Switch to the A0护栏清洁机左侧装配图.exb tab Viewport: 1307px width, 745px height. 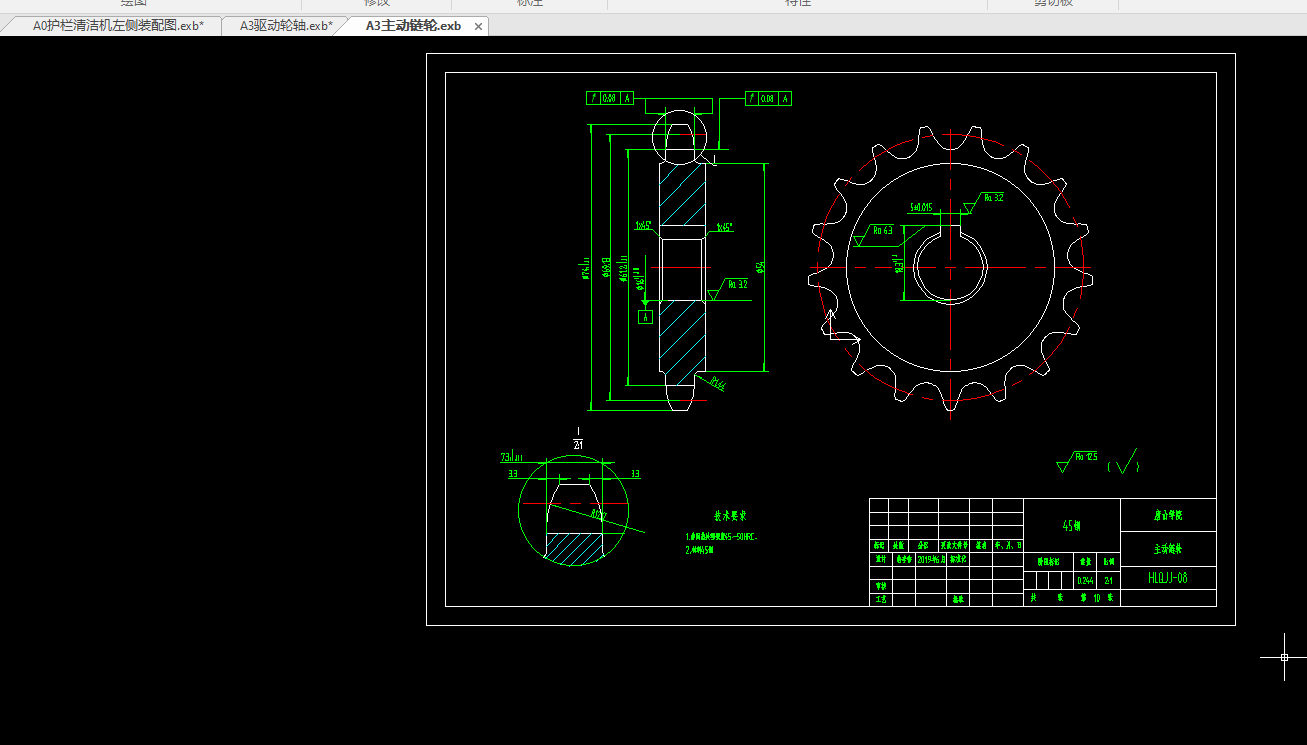tap(118, 26)
